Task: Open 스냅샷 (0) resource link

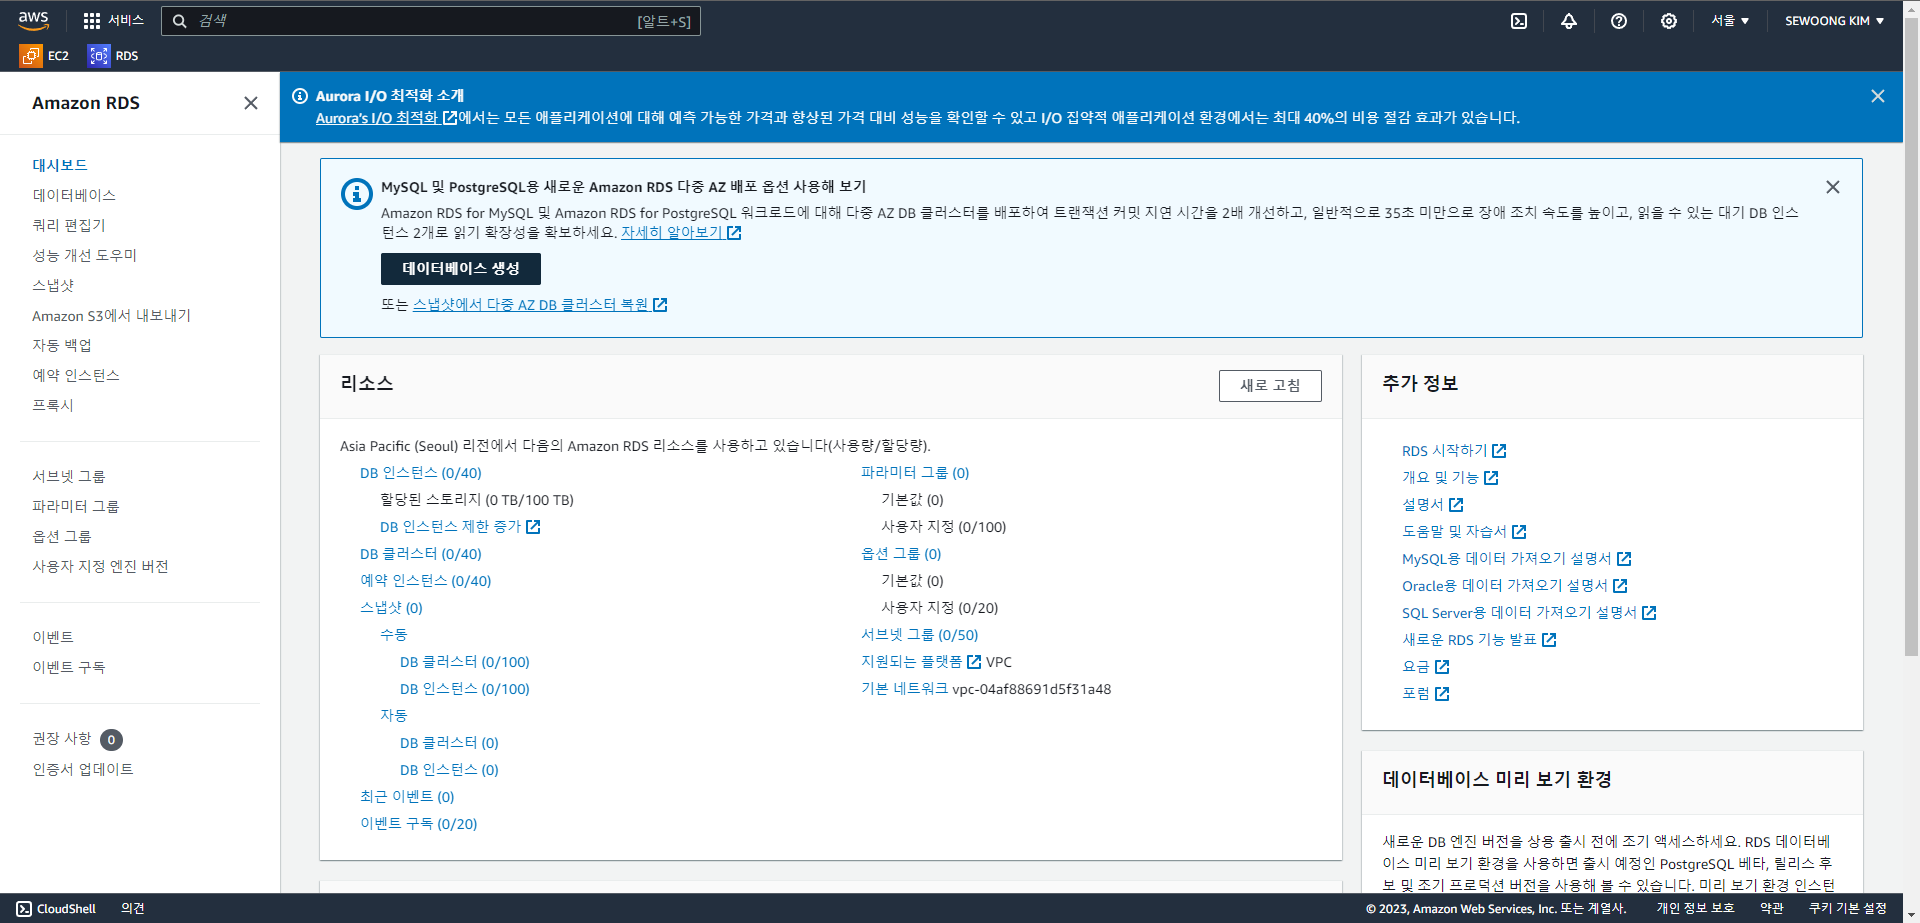Action: coord(391,608)
